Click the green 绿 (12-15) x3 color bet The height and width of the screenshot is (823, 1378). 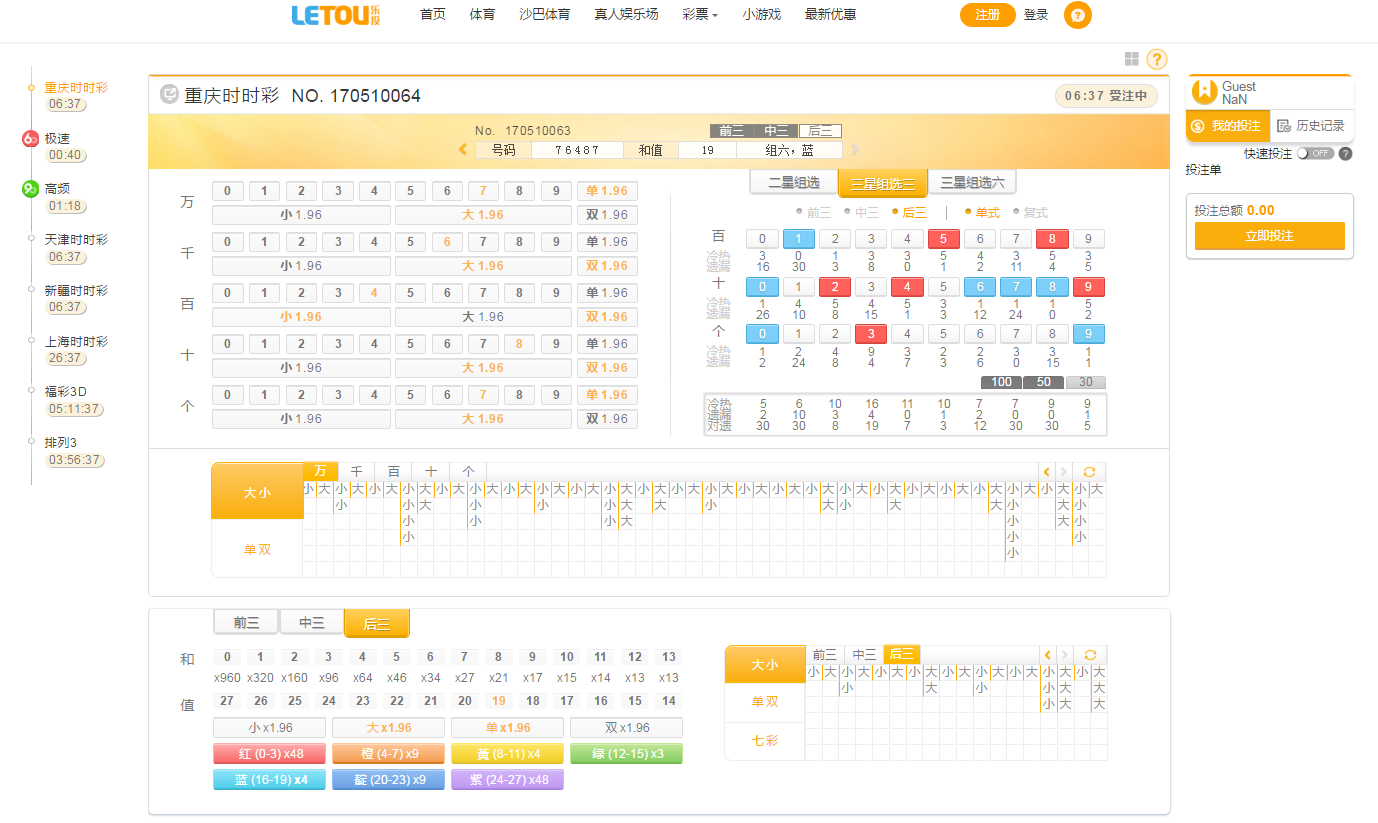pyautogui.click(x=626, y=754)
